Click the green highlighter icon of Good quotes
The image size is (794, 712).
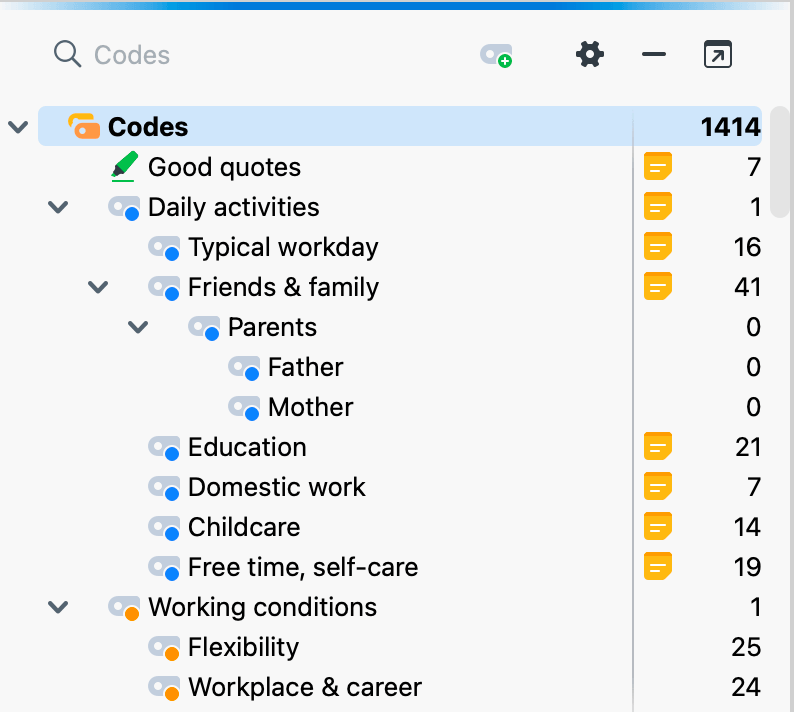(x=124, y=166)
